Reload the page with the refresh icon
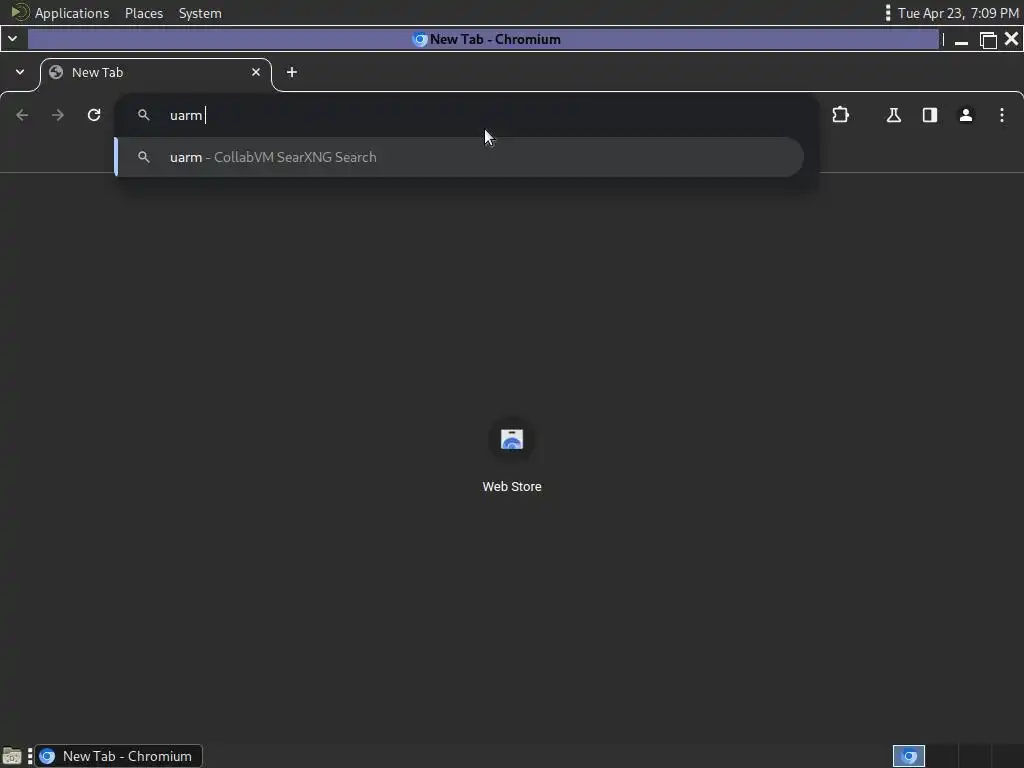Image resolution: width=1024 pixels, height=768 pixels. click(94, 115)
